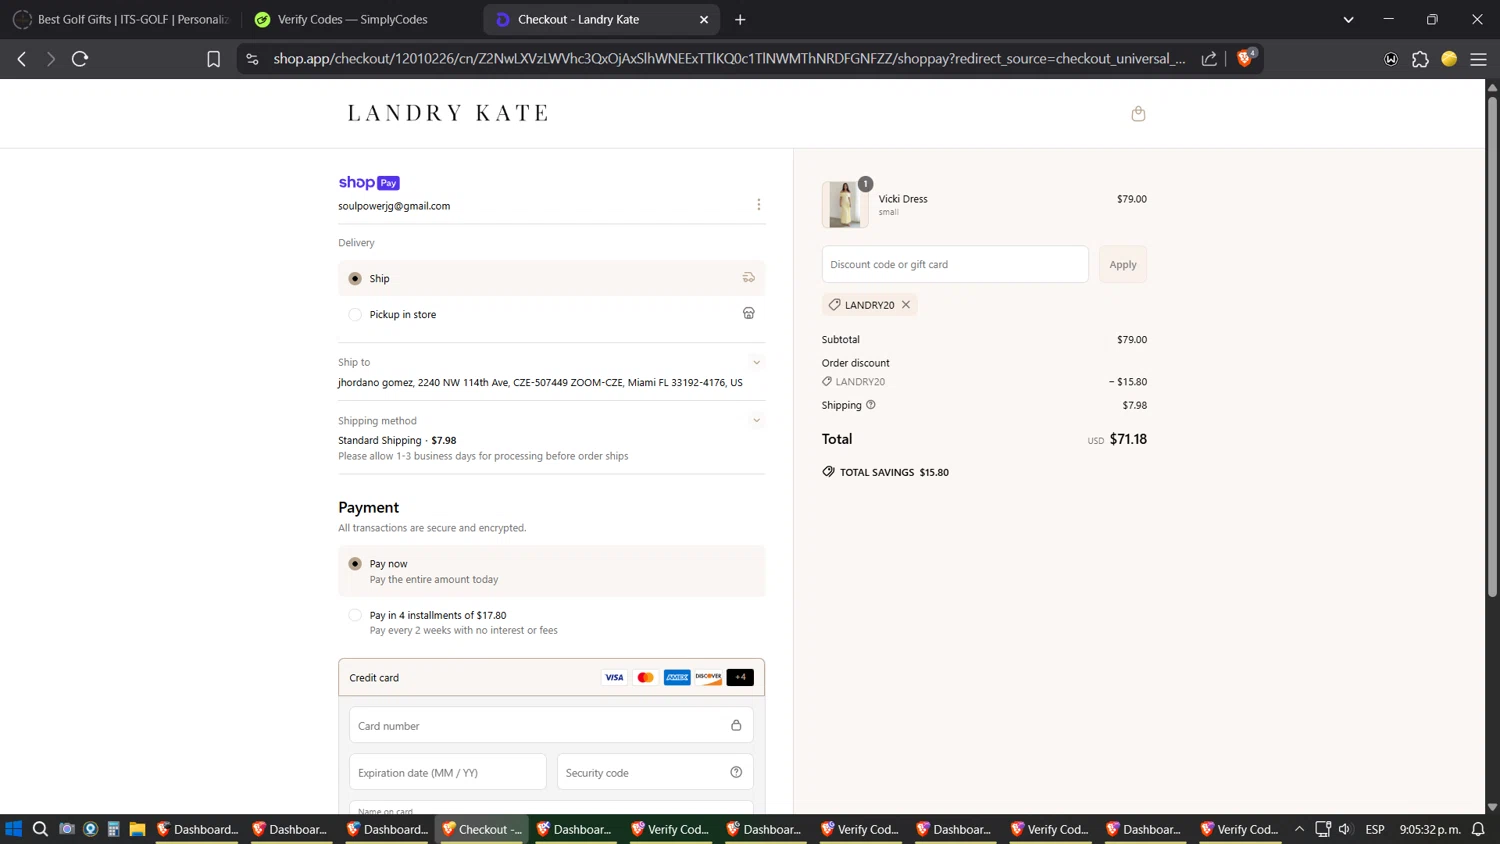Click the Shop Pay logo
1500x844 pixels.
369,182
